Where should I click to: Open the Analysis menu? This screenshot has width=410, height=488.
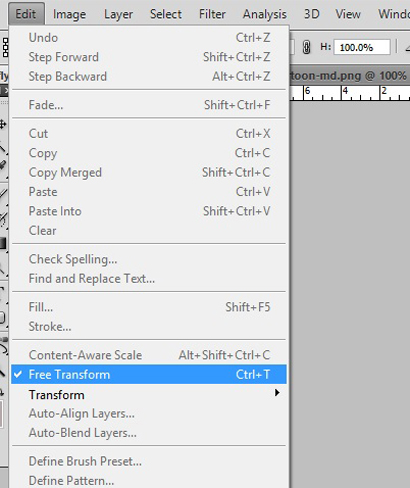tap(265, 14)
